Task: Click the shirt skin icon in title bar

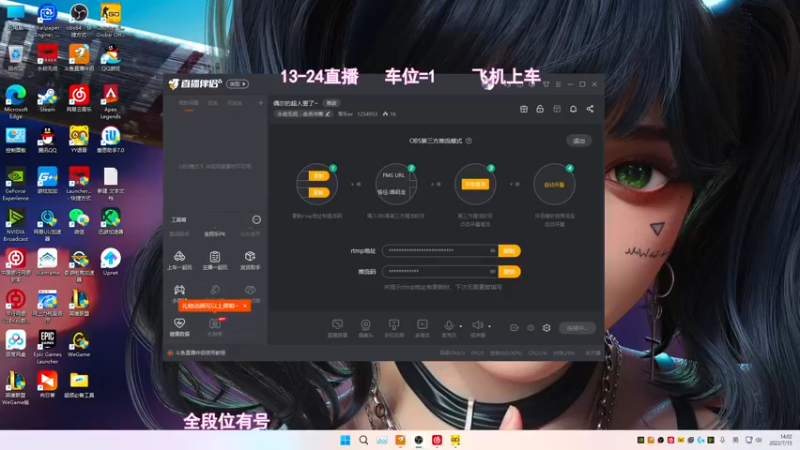Action: click(x=546, y=84)
